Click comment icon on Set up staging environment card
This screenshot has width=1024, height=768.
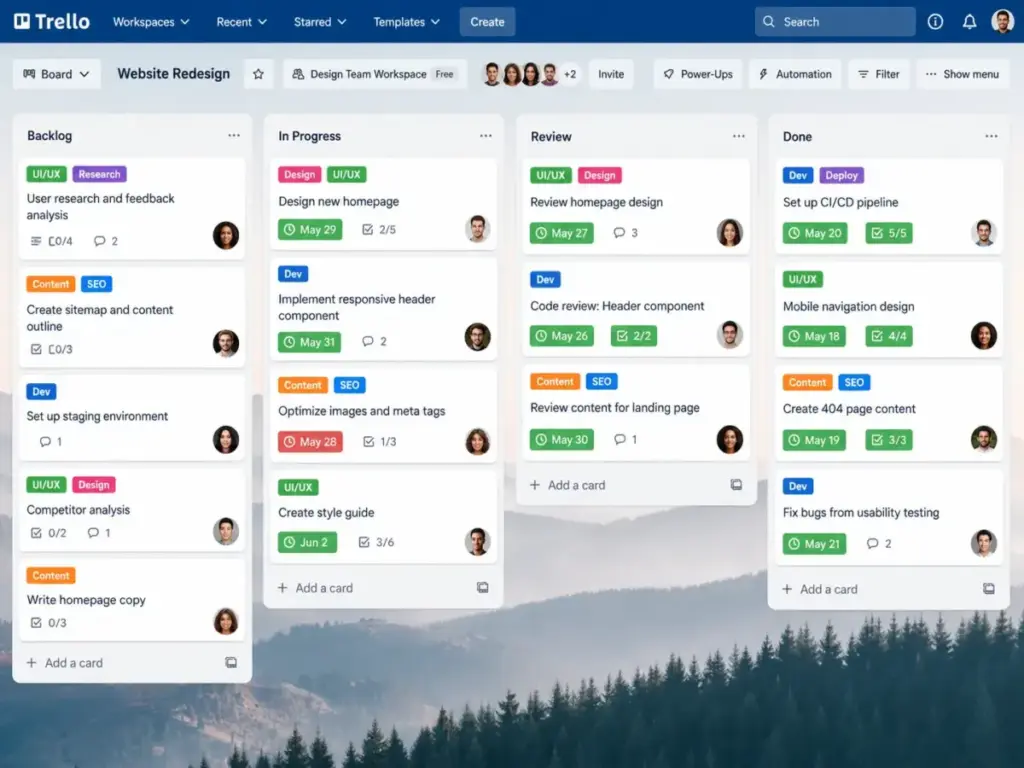click(x=45, y=441)
